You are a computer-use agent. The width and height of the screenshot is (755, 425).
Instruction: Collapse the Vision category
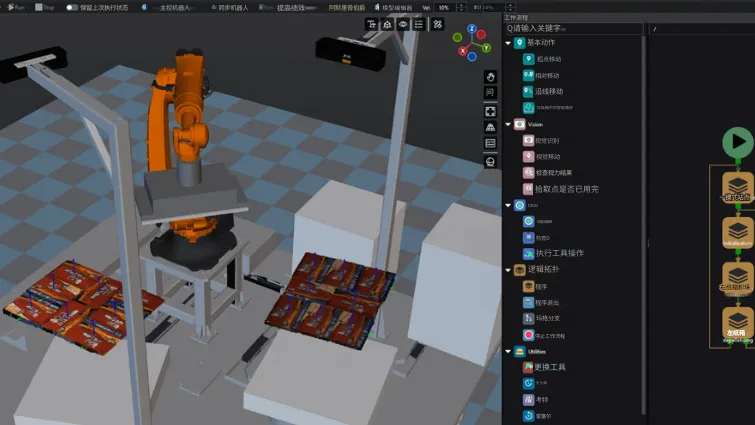tap(508, 124)
